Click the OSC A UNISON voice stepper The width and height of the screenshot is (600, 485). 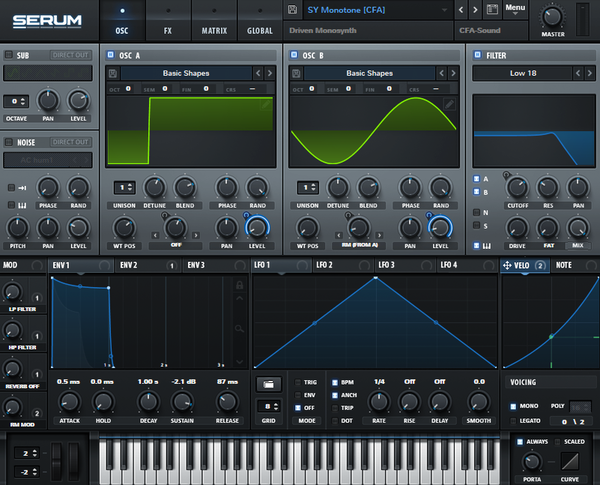coord(125,187)
